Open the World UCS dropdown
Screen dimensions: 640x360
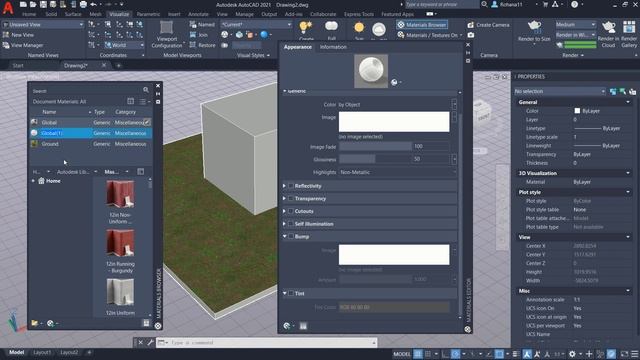pyautogui.click(x=124, y=45)
